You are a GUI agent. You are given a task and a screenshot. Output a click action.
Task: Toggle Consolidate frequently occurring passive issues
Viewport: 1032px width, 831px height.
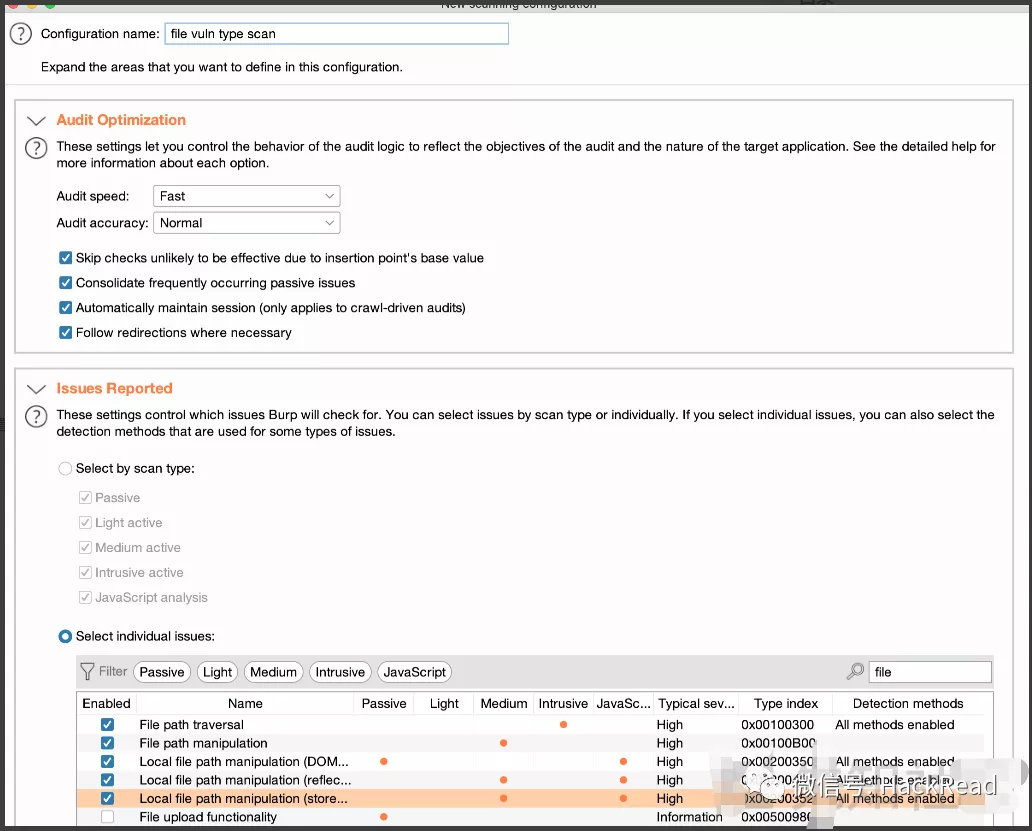click(x=65, y=283)
